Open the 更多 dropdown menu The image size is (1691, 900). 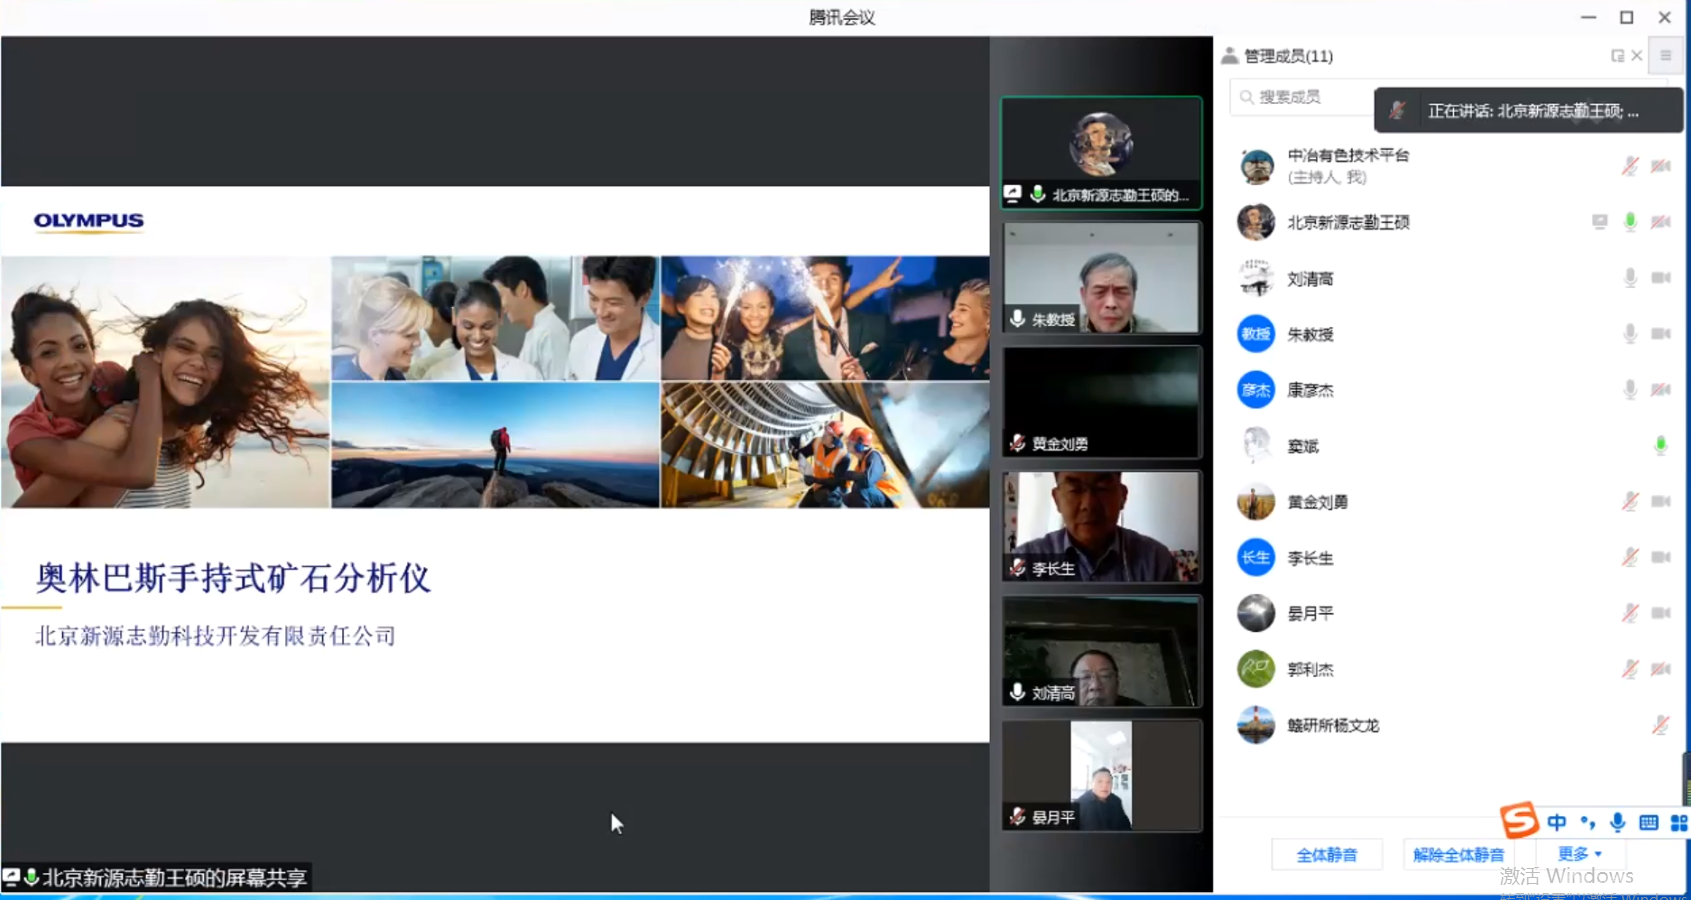coord(1580,854)
